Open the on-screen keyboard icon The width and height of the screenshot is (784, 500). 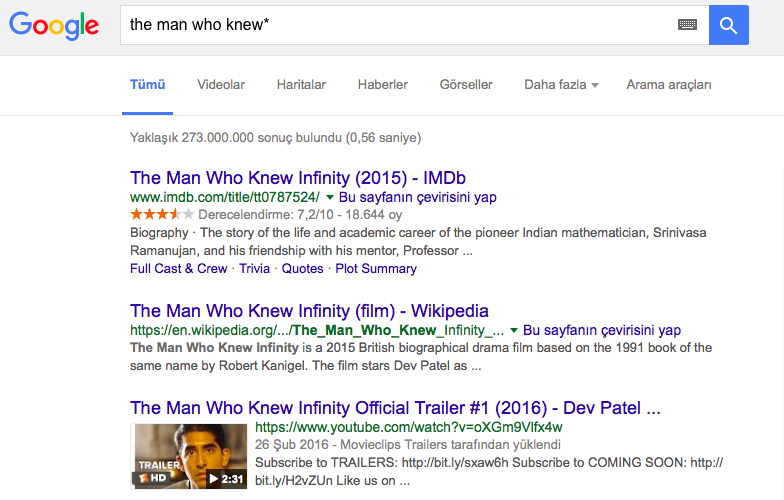click(x=688, y=24)
